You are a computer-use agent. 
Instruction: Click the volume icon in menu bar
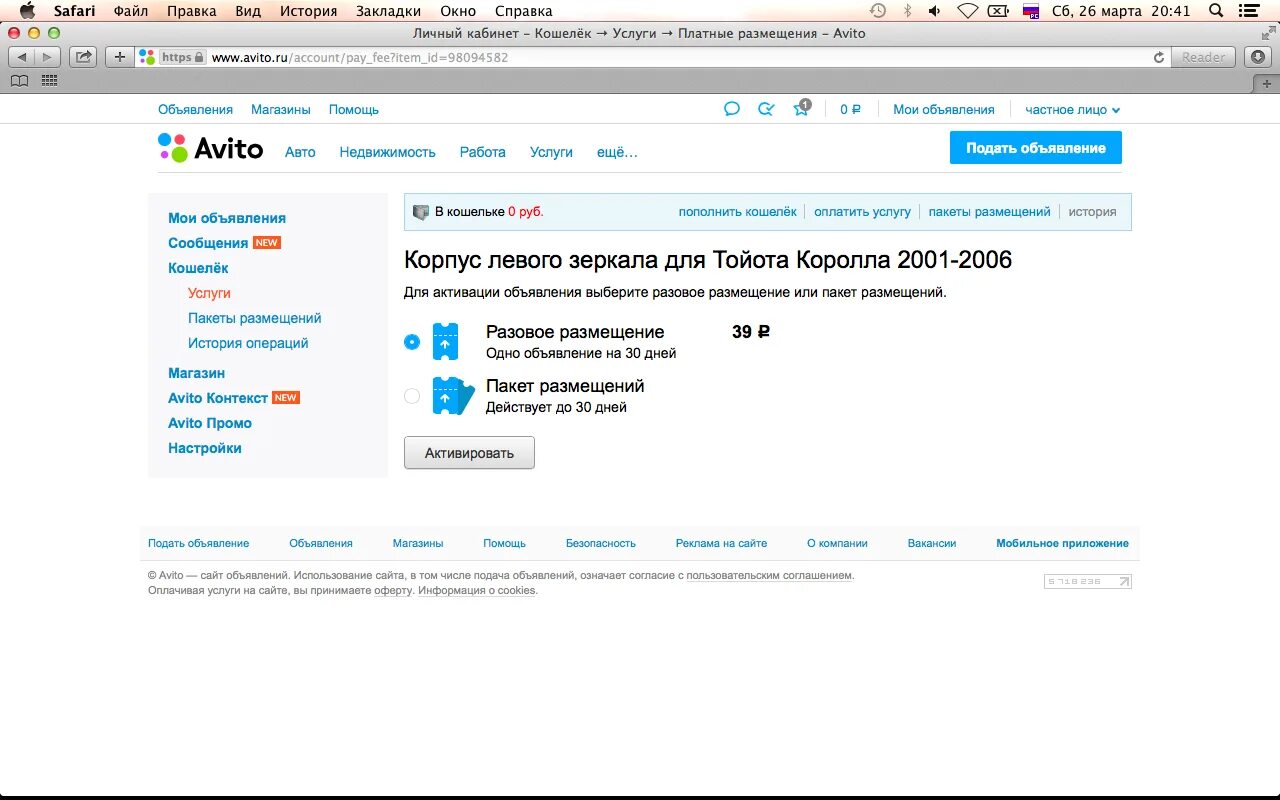point(935,11)
